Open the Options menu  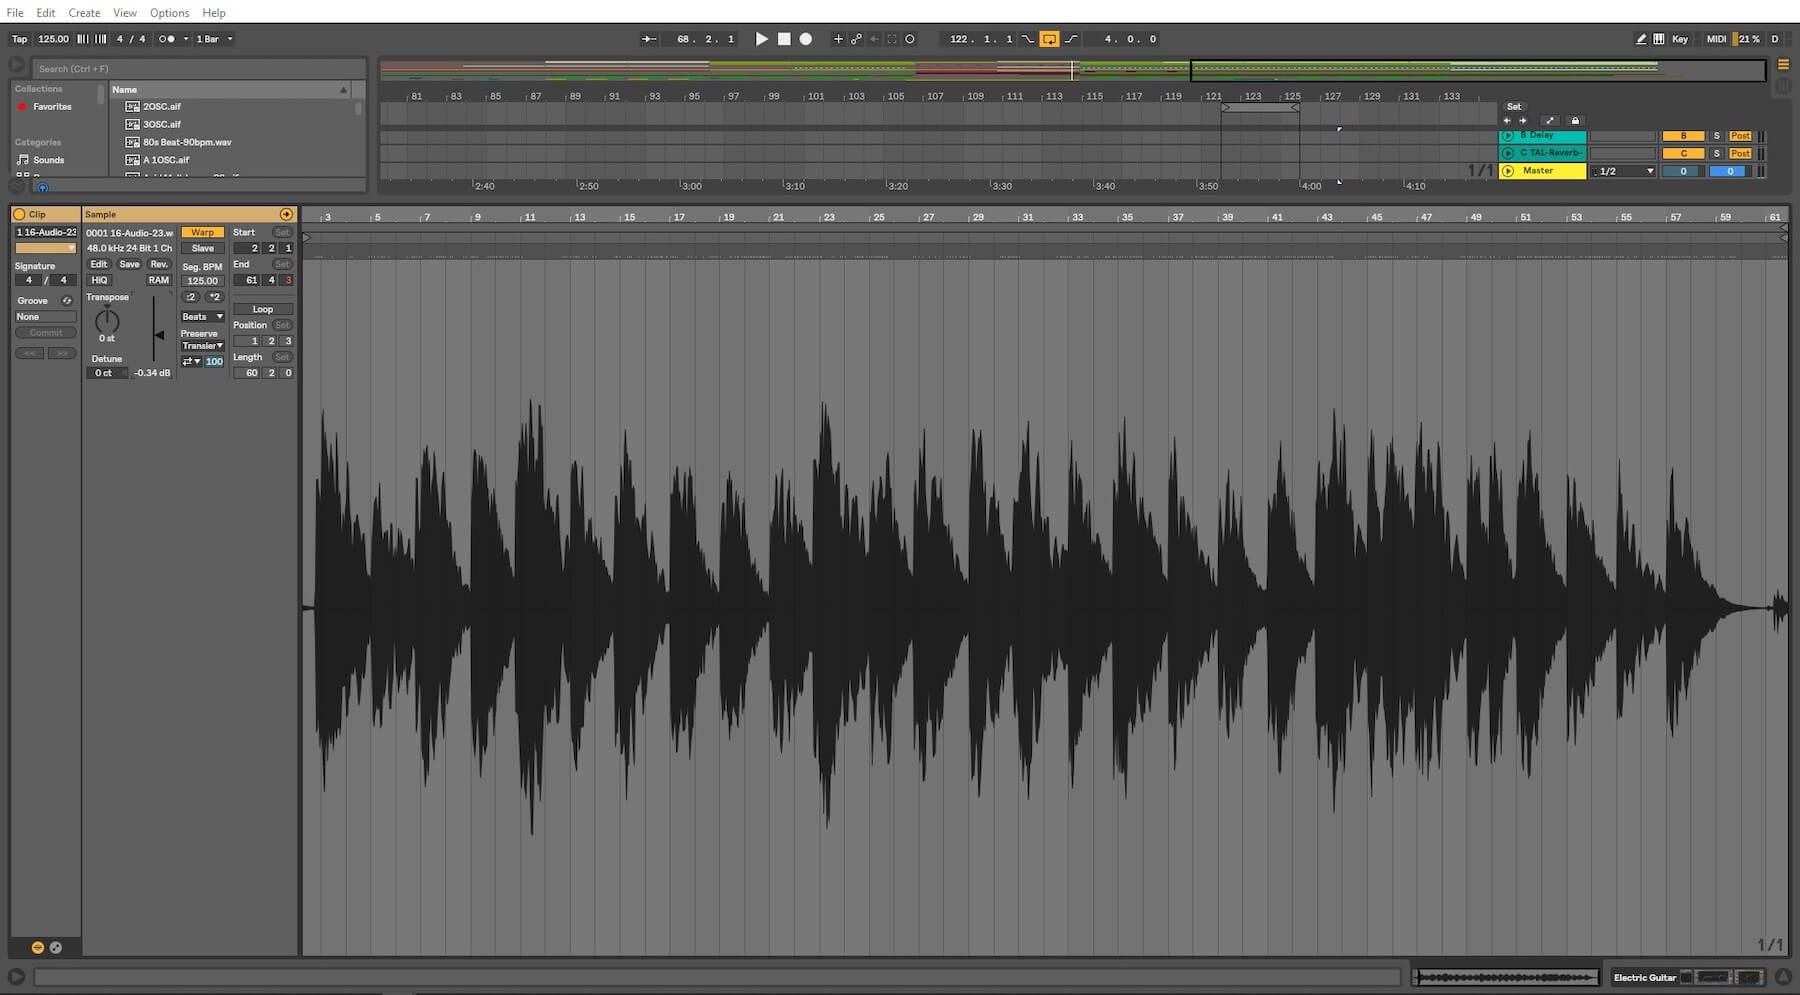click(169, 13)
